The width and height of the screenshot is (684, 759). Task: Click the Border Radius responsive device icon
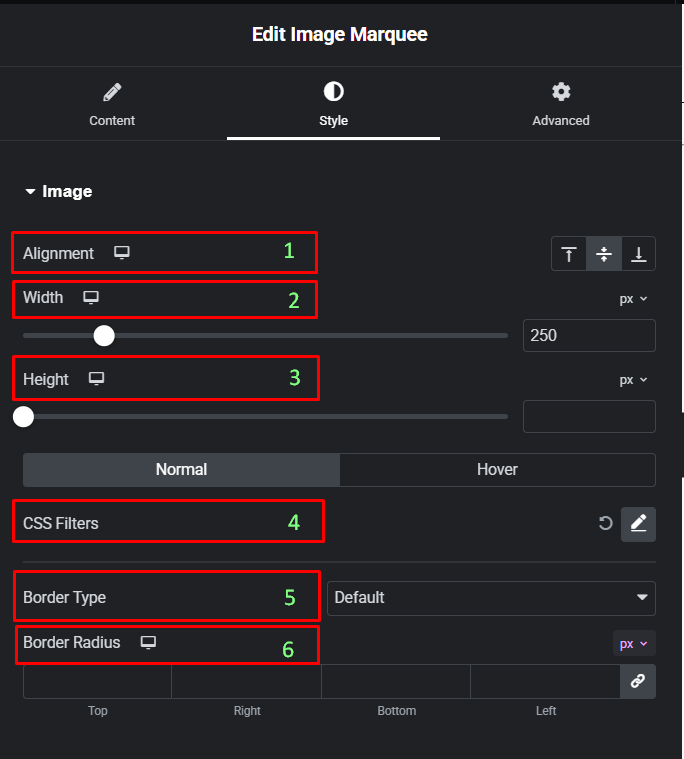[149, 642]
